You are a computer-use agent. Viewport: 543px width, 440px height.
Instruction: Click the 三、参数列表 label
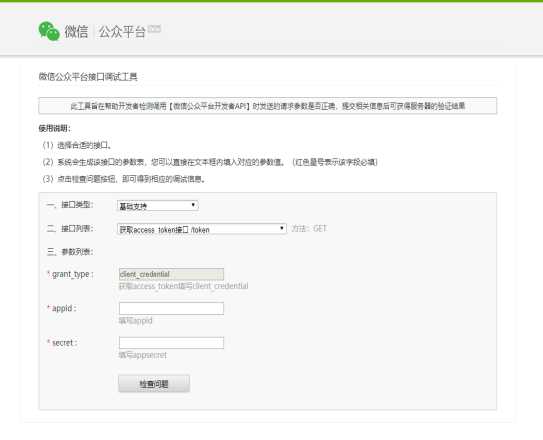(70, 252)
